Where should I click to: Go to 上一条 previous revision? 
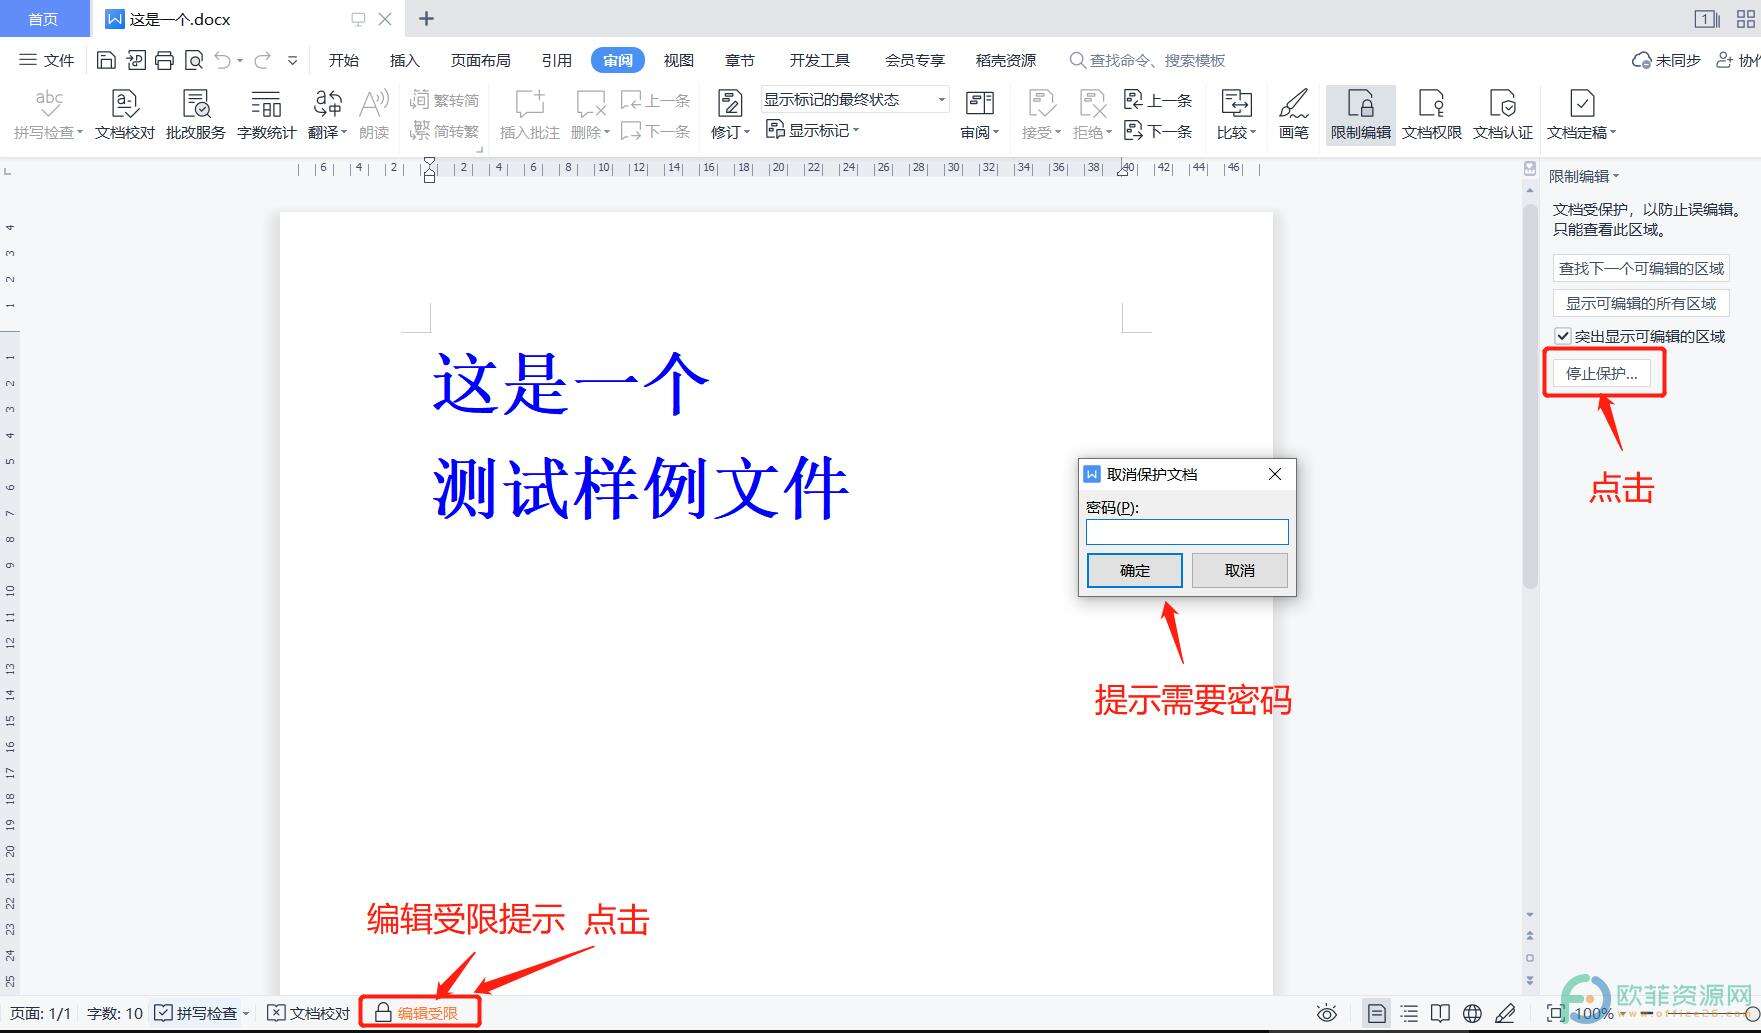(x=1158, y=100)
